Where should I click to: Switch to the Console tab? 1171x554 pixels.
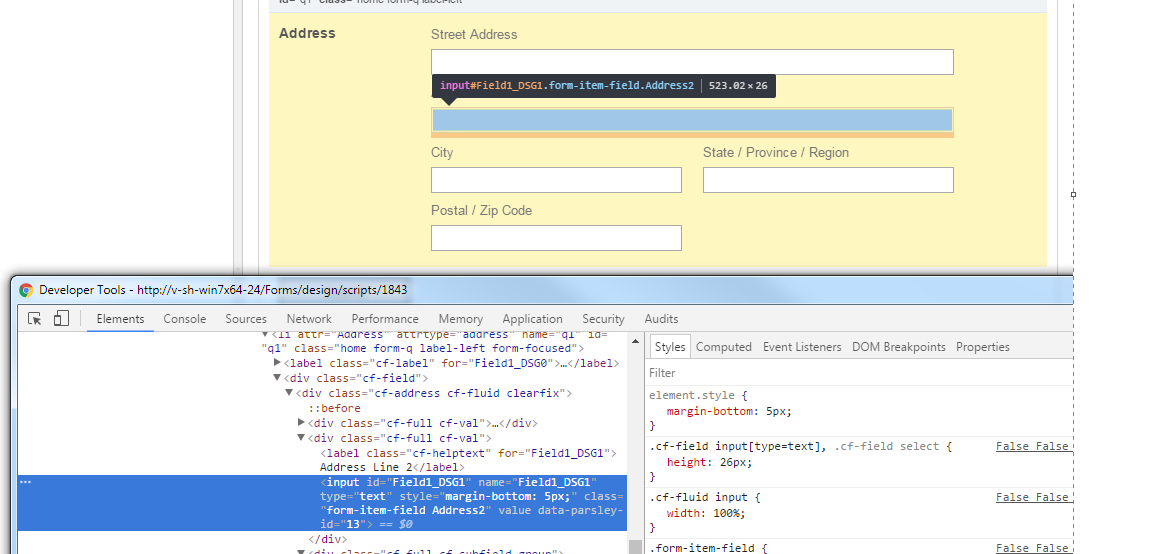click(x=184, y=319)
